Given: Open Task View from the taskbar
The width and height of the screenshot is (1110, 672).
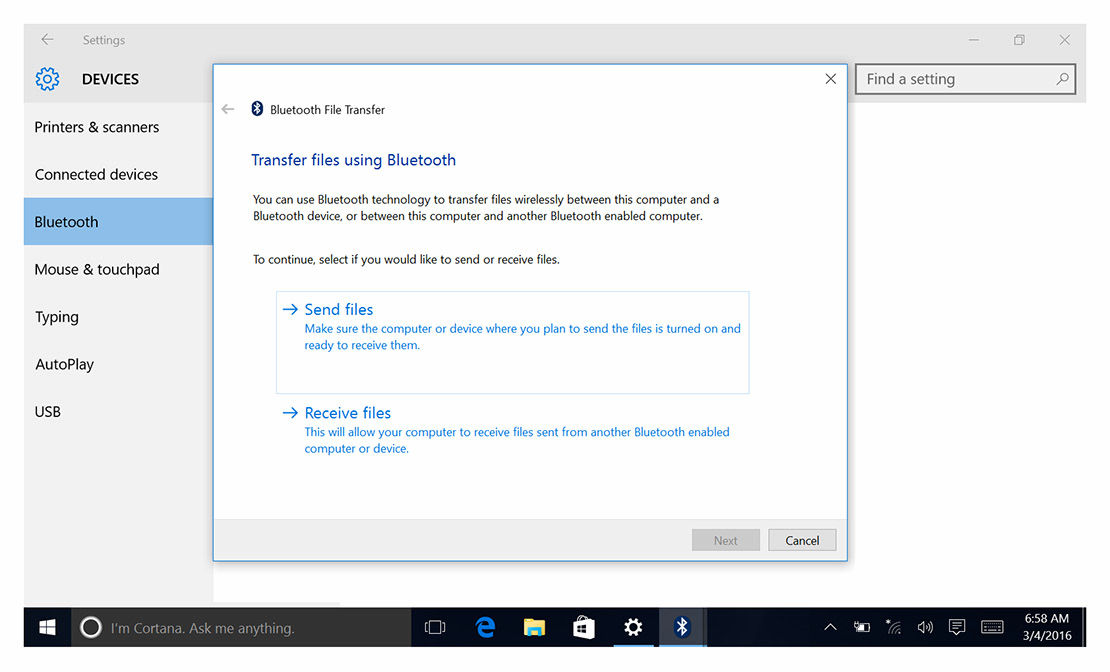Looking at the screenshot, I should click(435, 627).
